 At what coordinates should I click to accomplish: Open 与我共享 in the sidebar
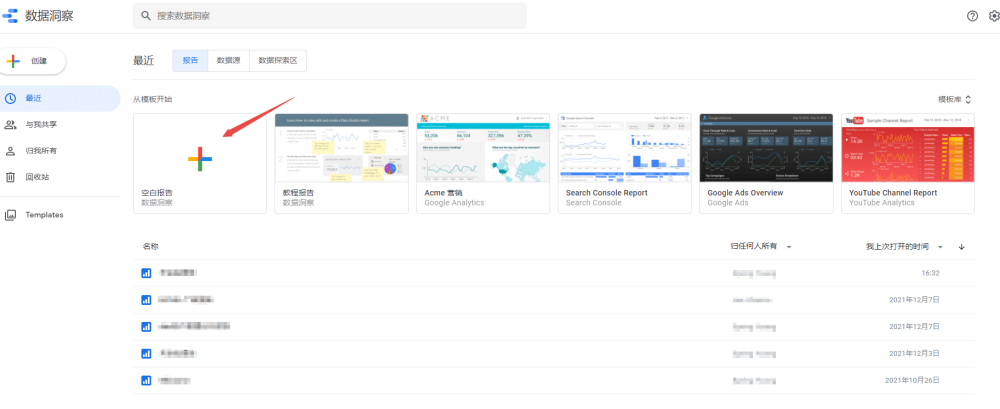(42, 124)
